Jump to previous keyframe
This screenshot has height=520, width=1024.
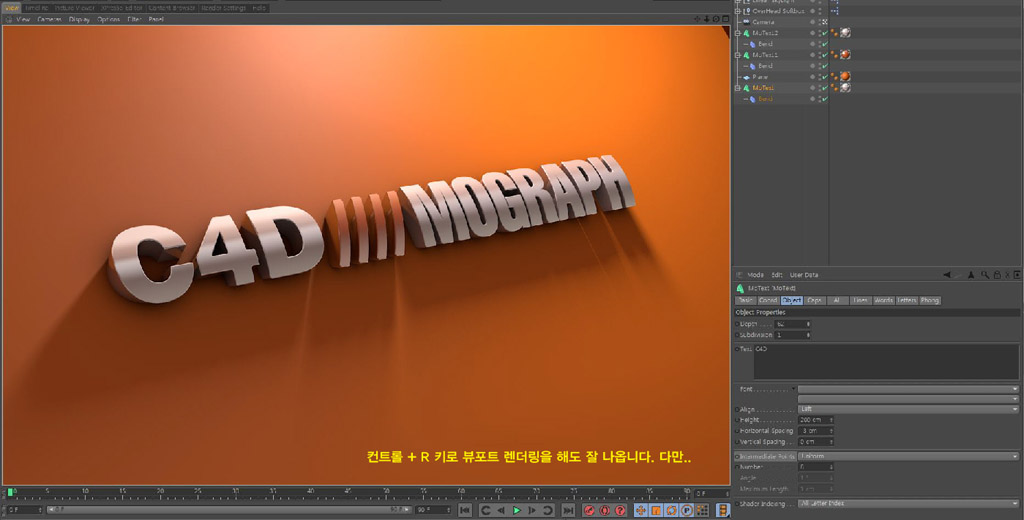pos(485,510)
